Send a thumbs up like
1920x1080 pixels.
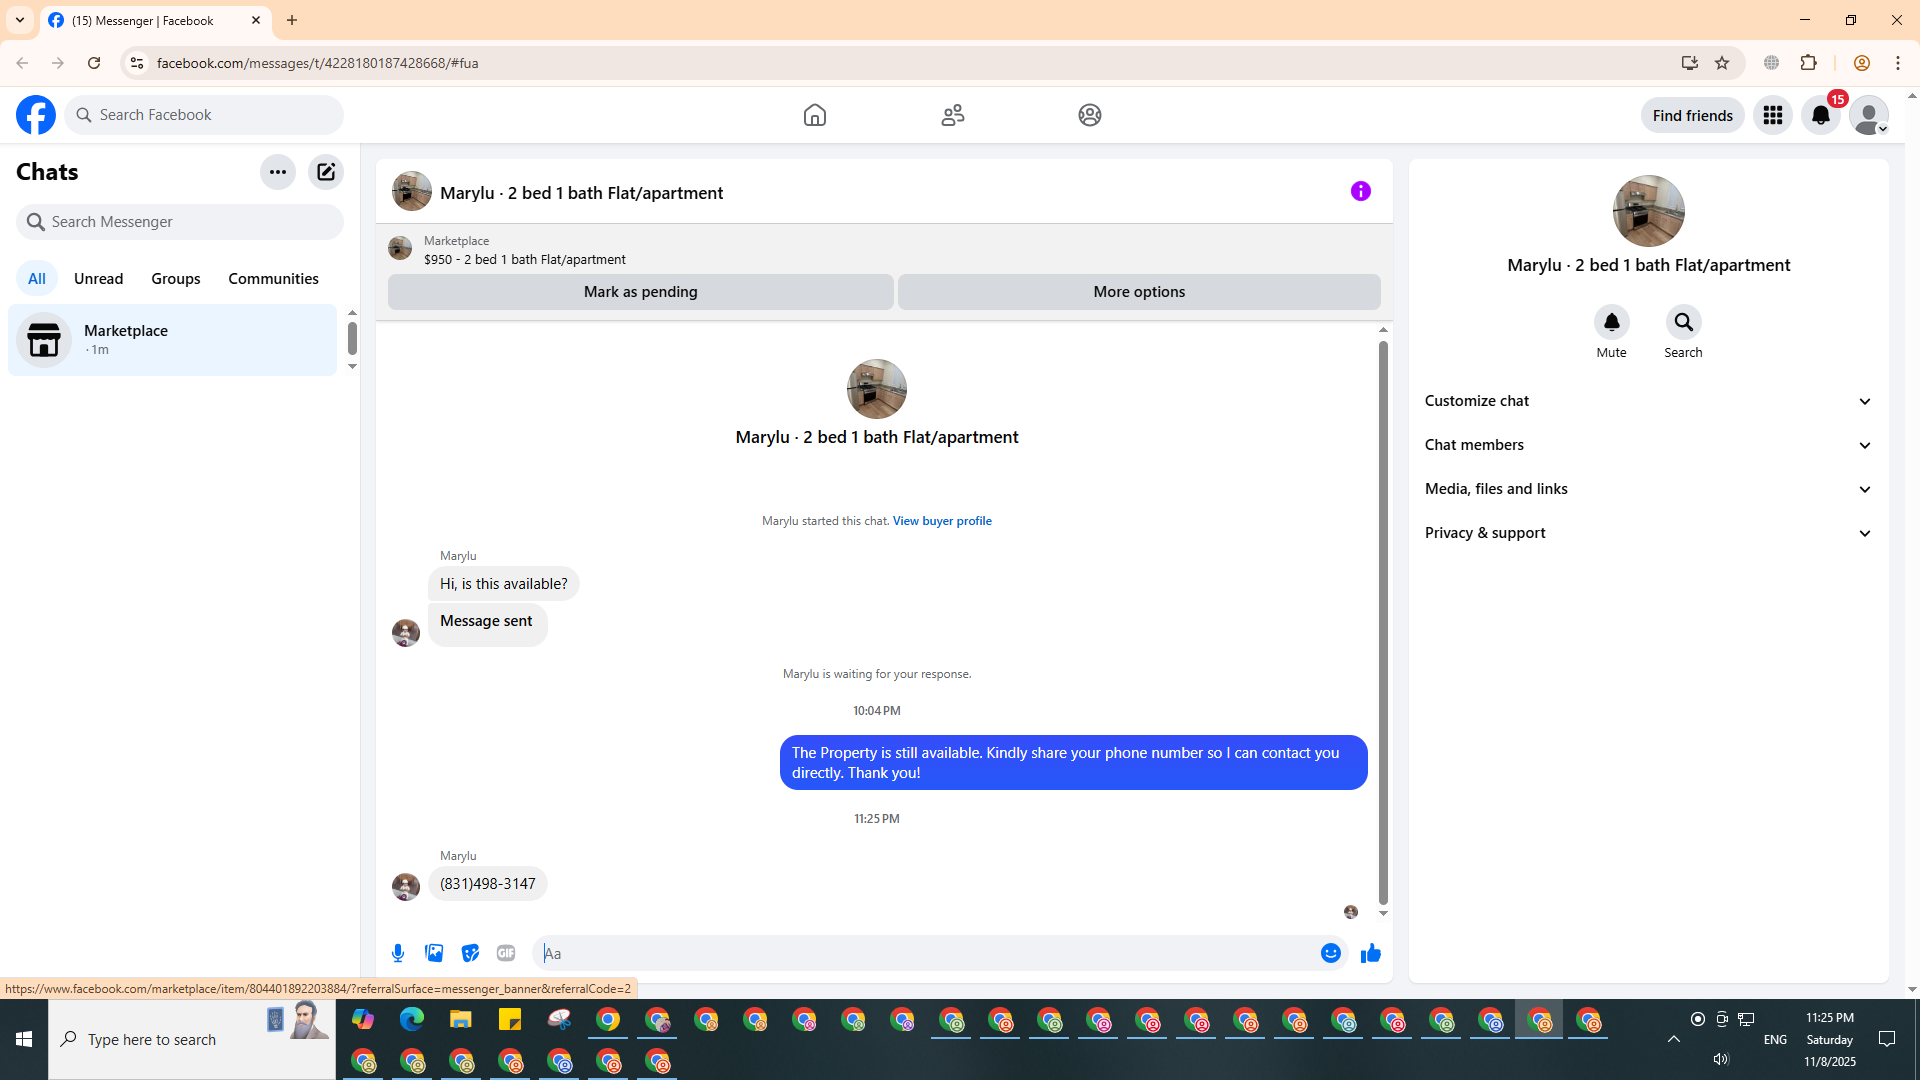click(x=1370, y=953)
